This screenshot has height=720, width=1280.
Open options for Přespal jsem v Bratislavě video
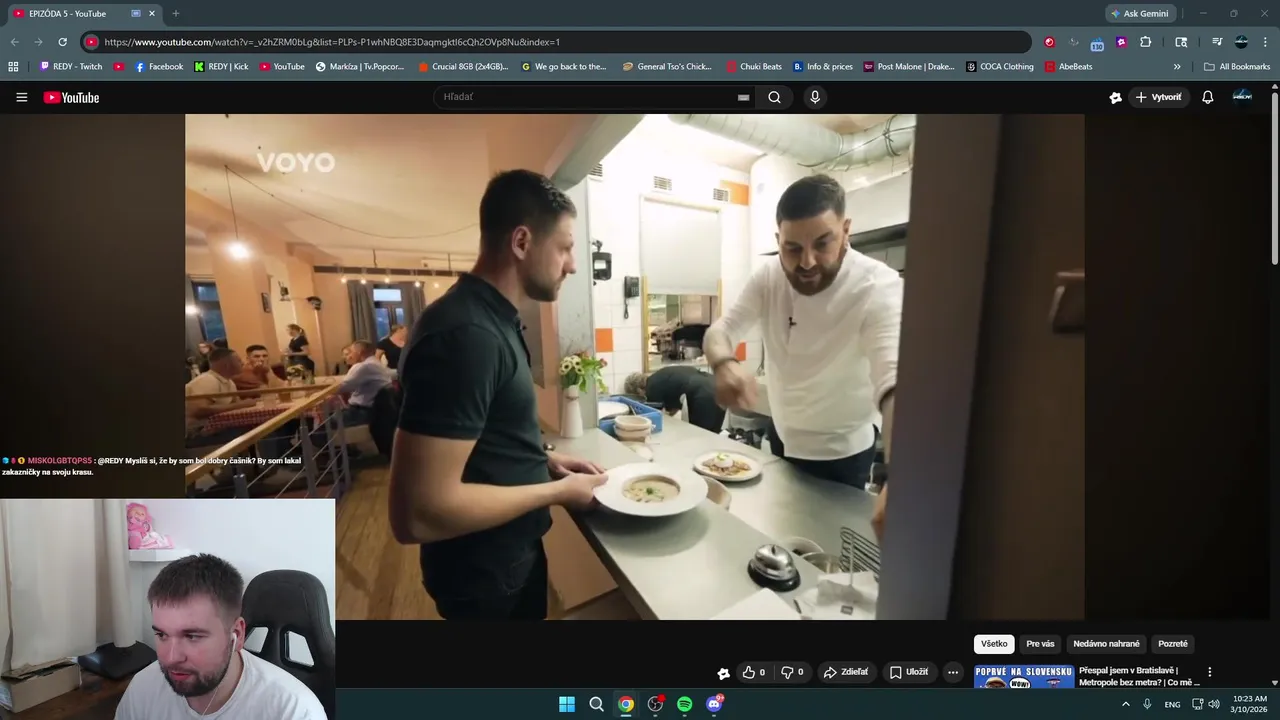[1209, 672]
